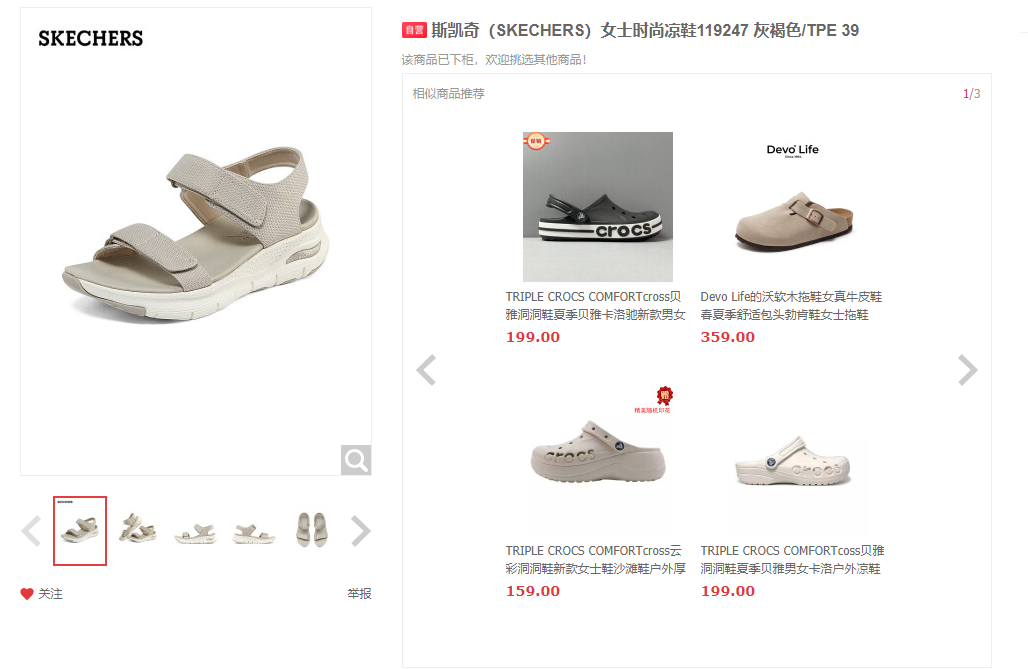Open Devo Life的沃软木拖鞋 product title link

tap(791, 306)
